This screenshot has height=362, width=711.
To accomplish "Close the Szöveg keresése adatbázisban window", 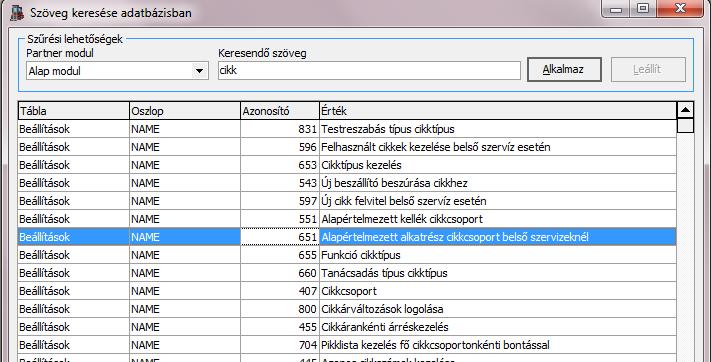I will click(680, 9).
